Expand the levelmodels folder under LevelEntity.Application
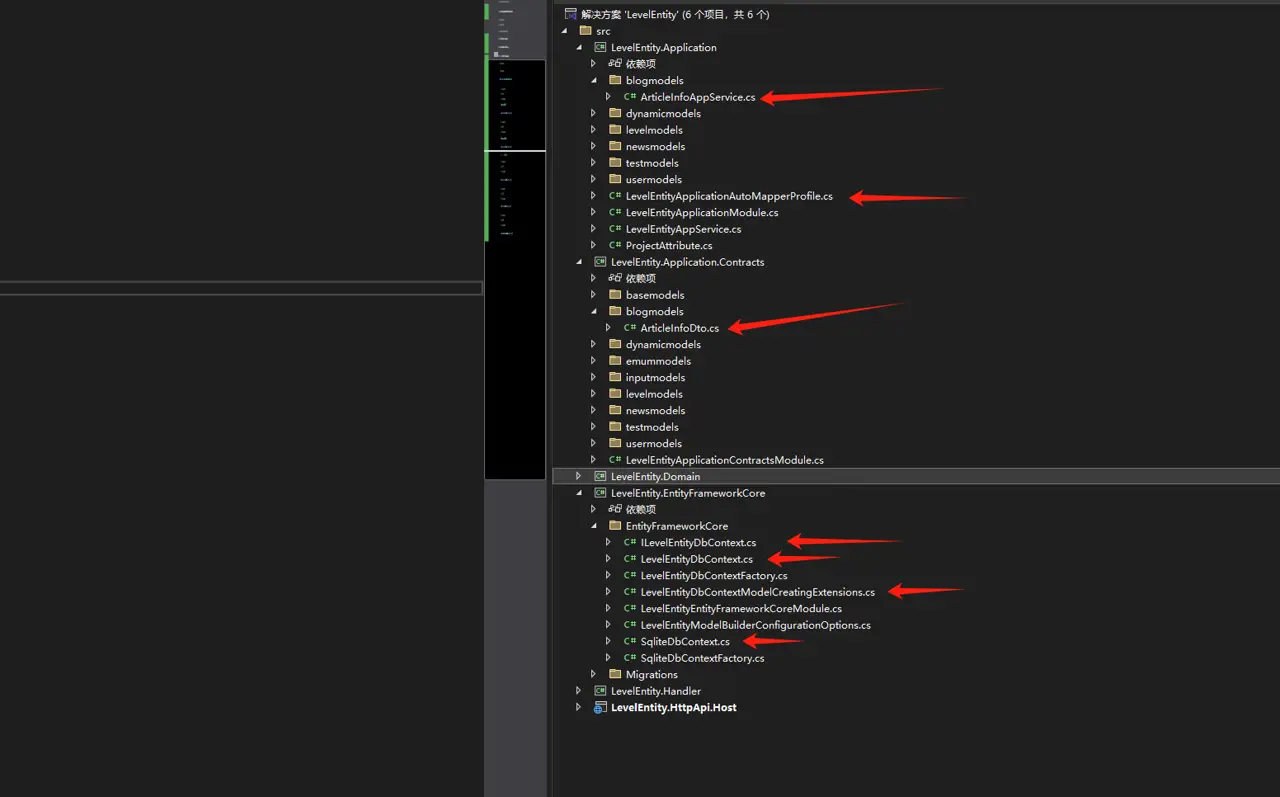The image size is (1280, 797). click(x=593, y=130)
